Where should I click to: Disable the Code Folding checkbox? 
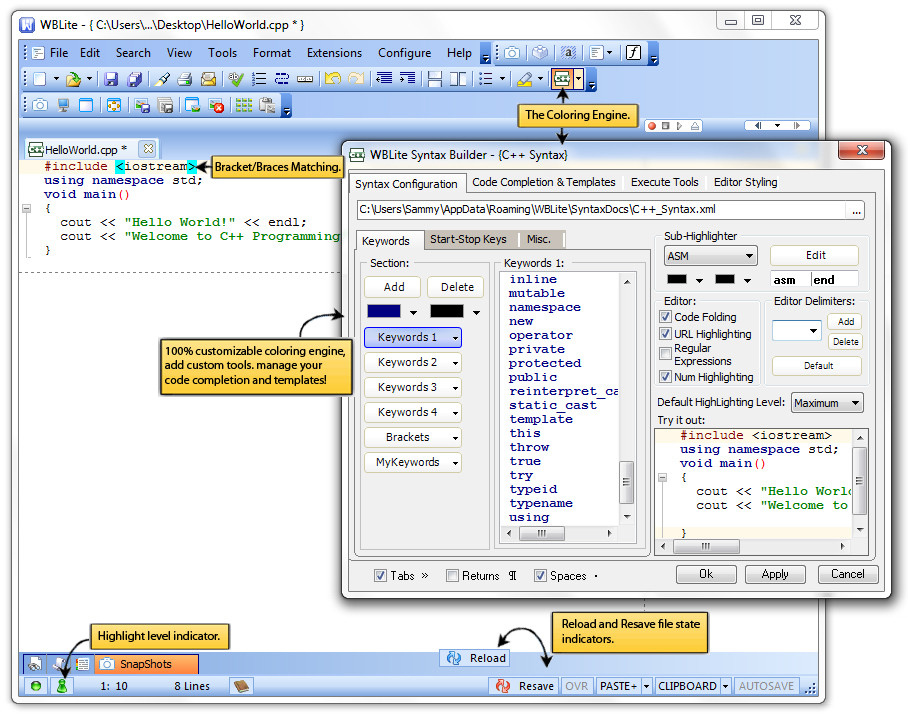(666, 317)
